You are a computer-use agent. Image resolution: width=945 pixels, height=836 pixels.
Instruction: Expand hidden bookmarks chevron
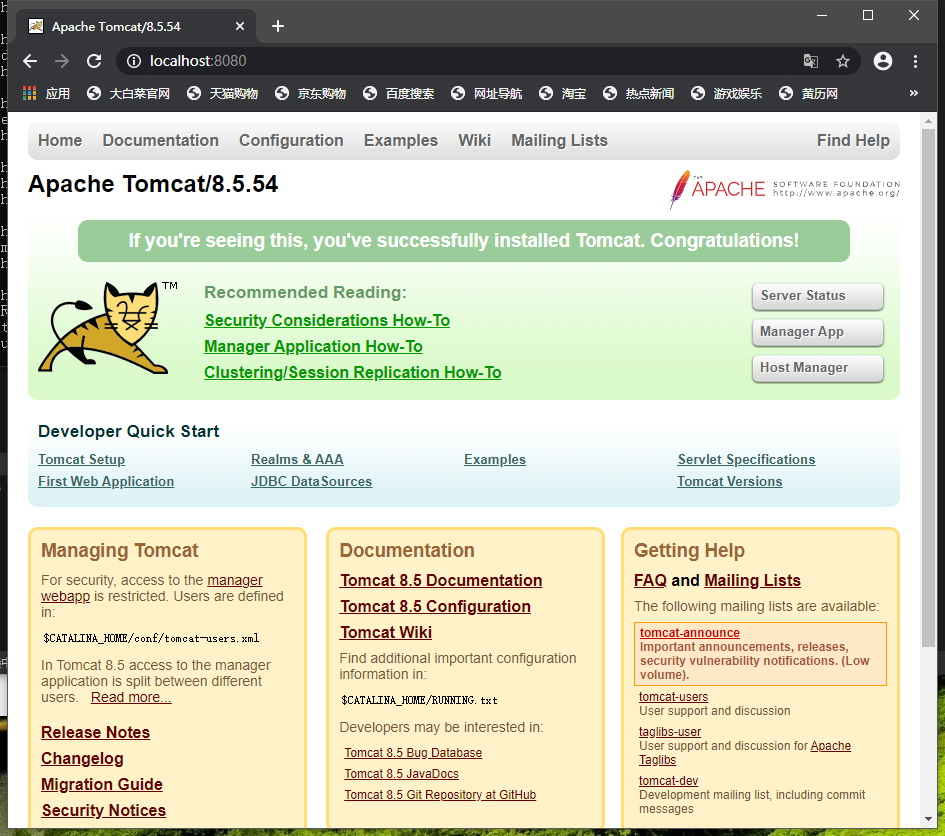[914, 93]
